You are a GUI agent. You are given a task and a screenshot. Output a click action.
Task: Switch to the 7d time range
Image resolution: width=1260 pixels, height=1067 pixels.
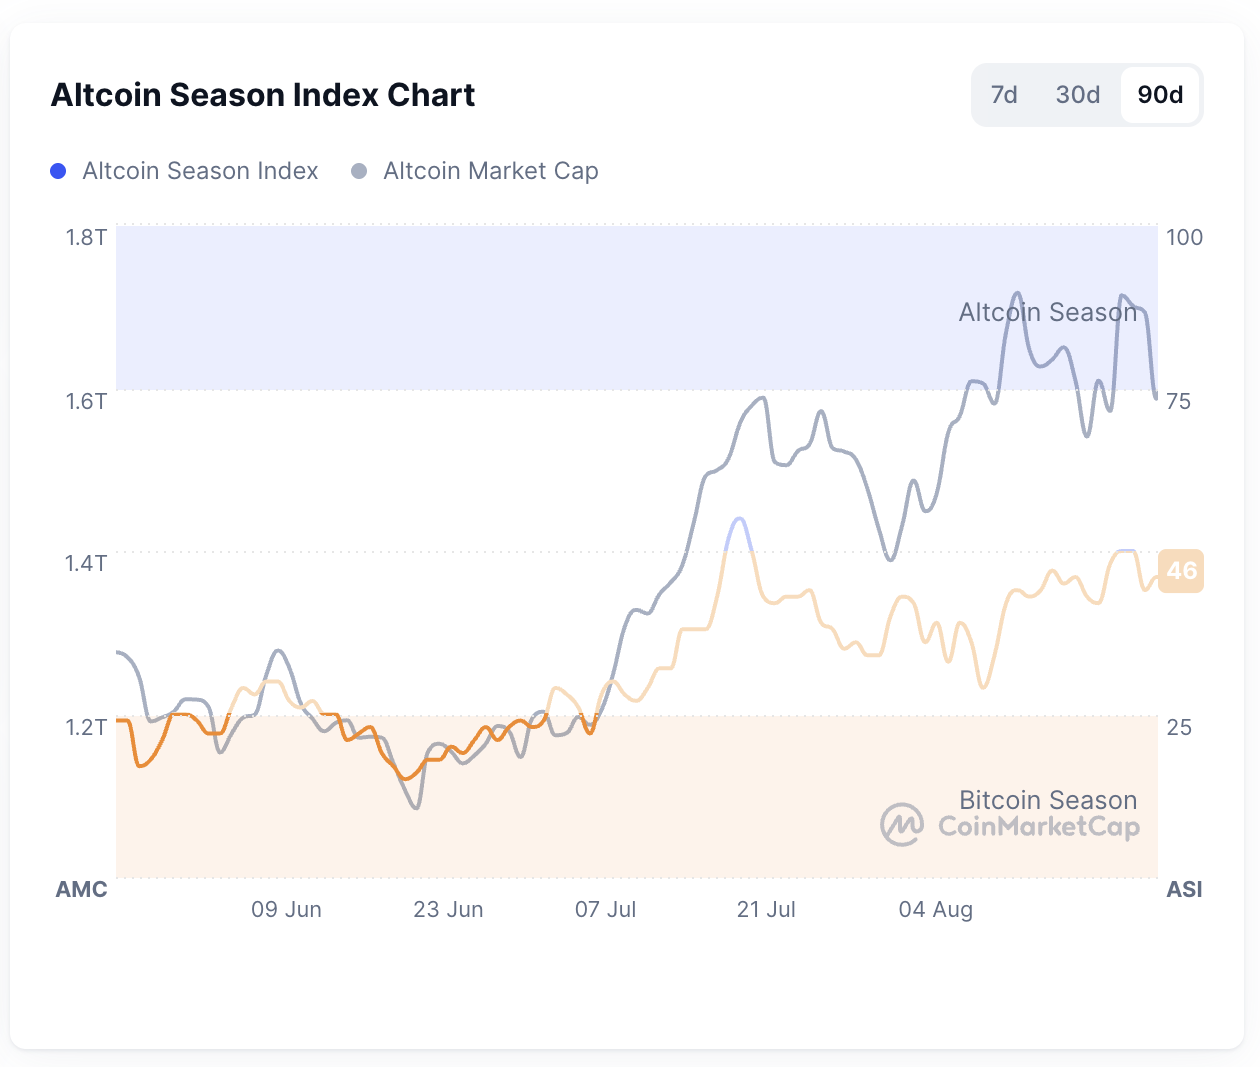point(1004,95)
